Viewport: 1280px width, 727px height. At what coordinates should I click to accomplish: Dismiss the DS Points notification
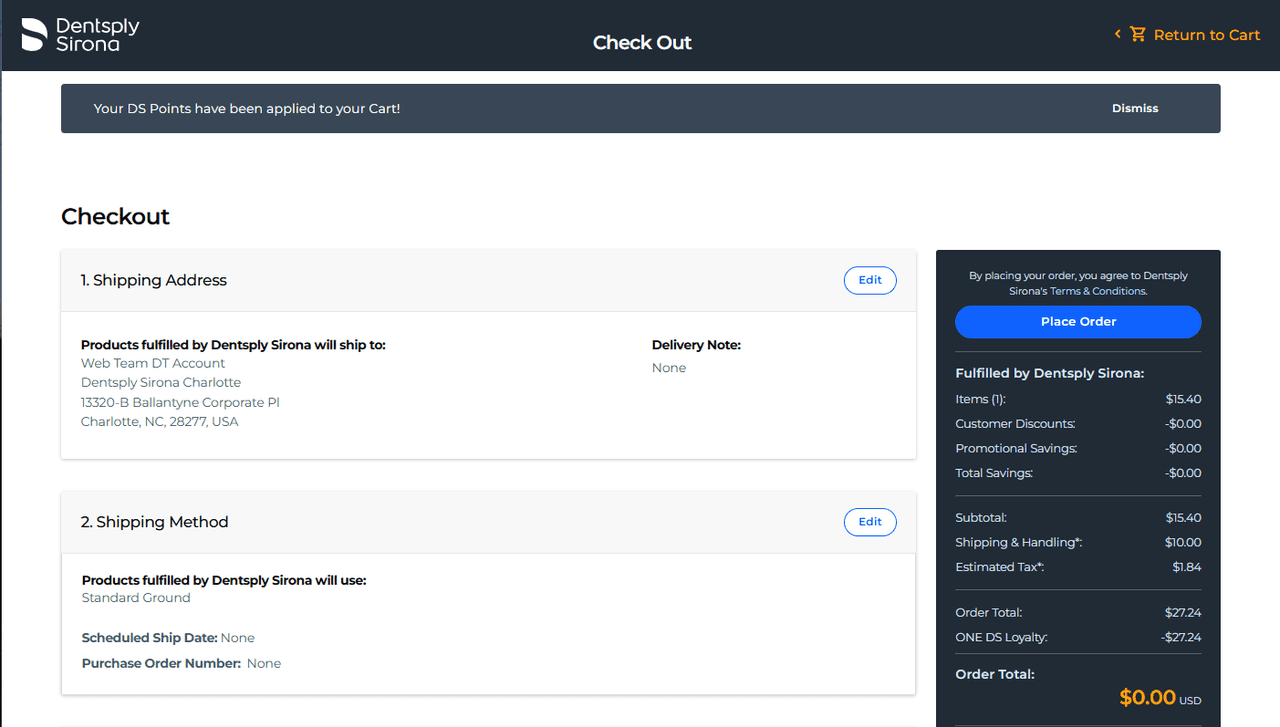(x=1134, y=108)
